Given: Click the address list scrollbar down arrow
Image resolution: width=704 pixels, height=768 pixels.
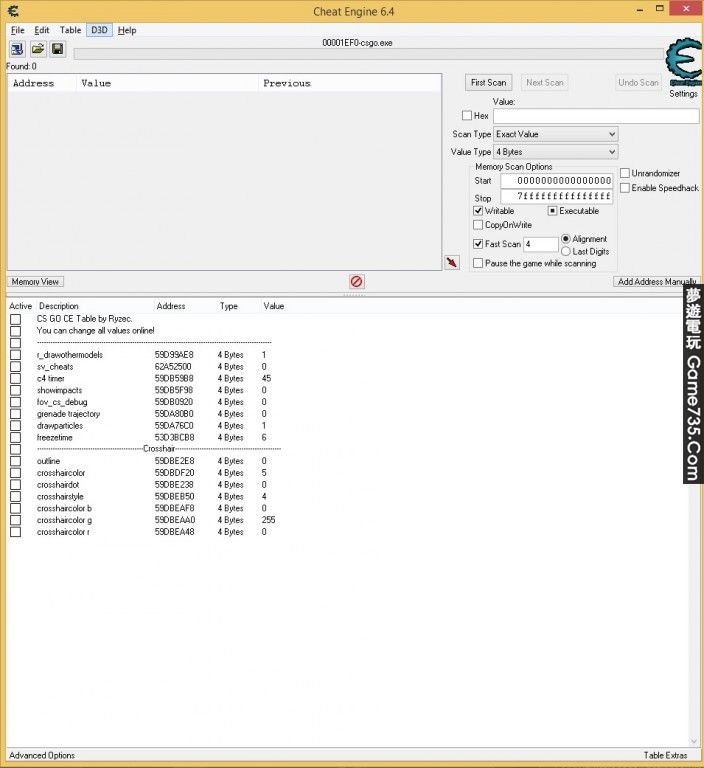Looking at the screenshot, I should [694, 741].
